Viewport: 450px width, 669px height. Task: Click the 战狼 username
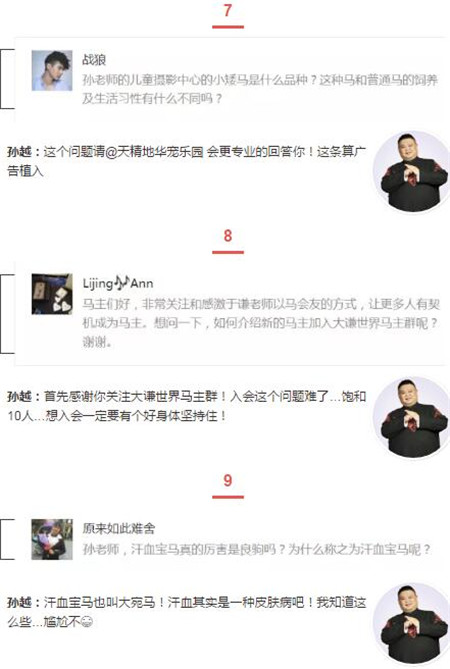(x=94, y=60)
